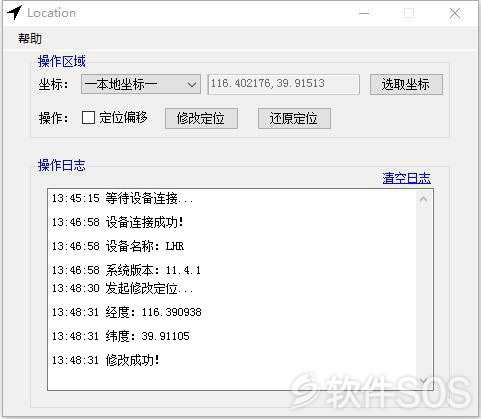Click the log's scroll up arrow
This screenshot has height=419, width=481.
pyautogui.click(x=424, y=199)
